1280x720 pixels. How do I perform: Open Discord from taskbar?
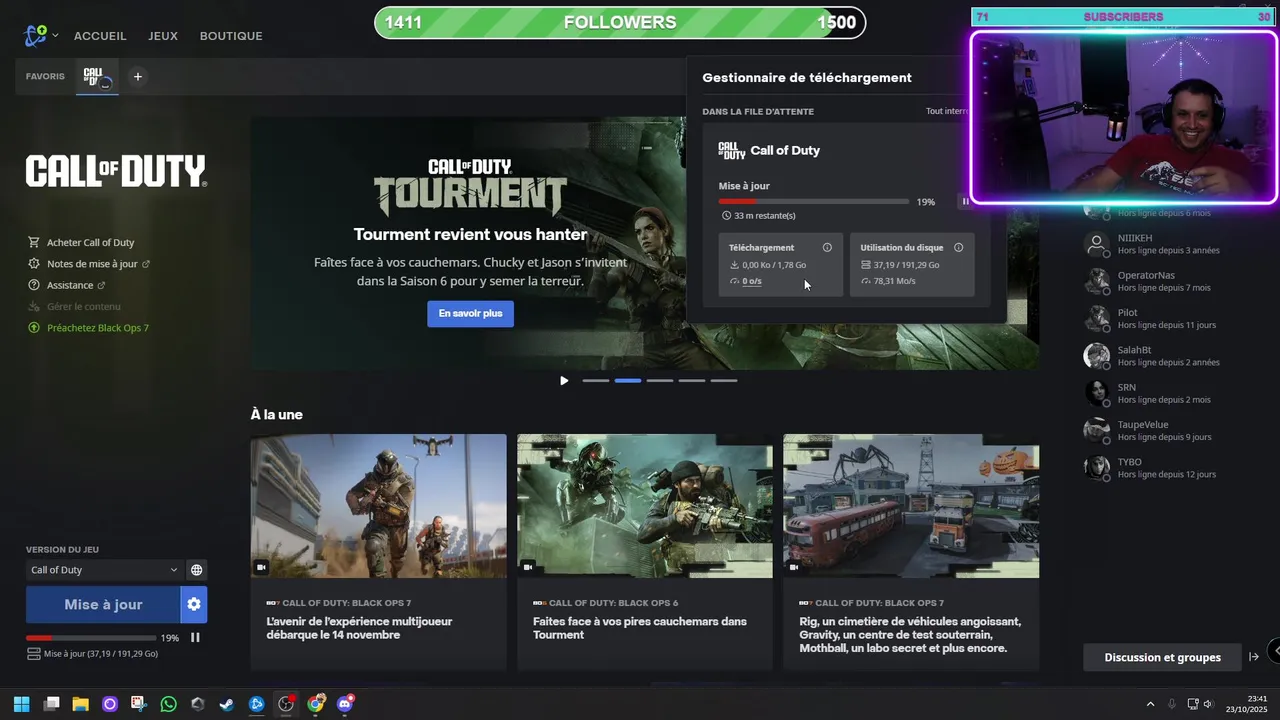tap(345, 704)
